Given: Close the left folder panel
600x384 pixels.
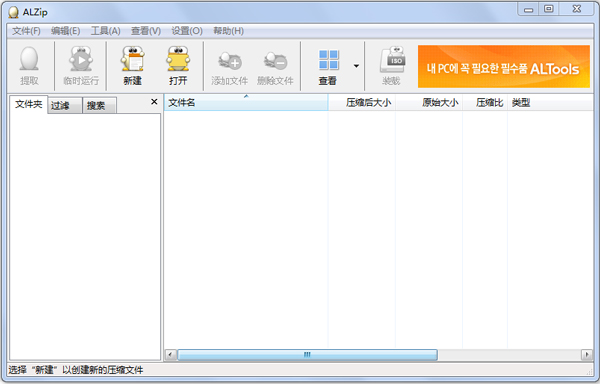Looking at the screenshot, I should coord(154,102).
